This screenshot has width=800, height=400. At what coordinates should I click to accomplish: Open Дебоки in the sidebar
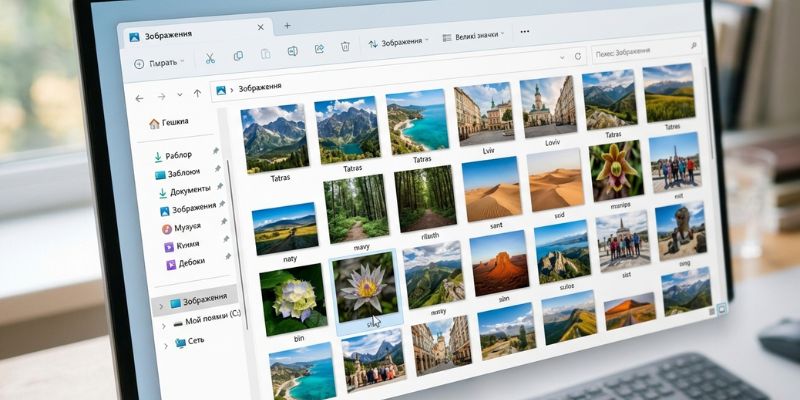pyautogui.click(x=185, y=264)
